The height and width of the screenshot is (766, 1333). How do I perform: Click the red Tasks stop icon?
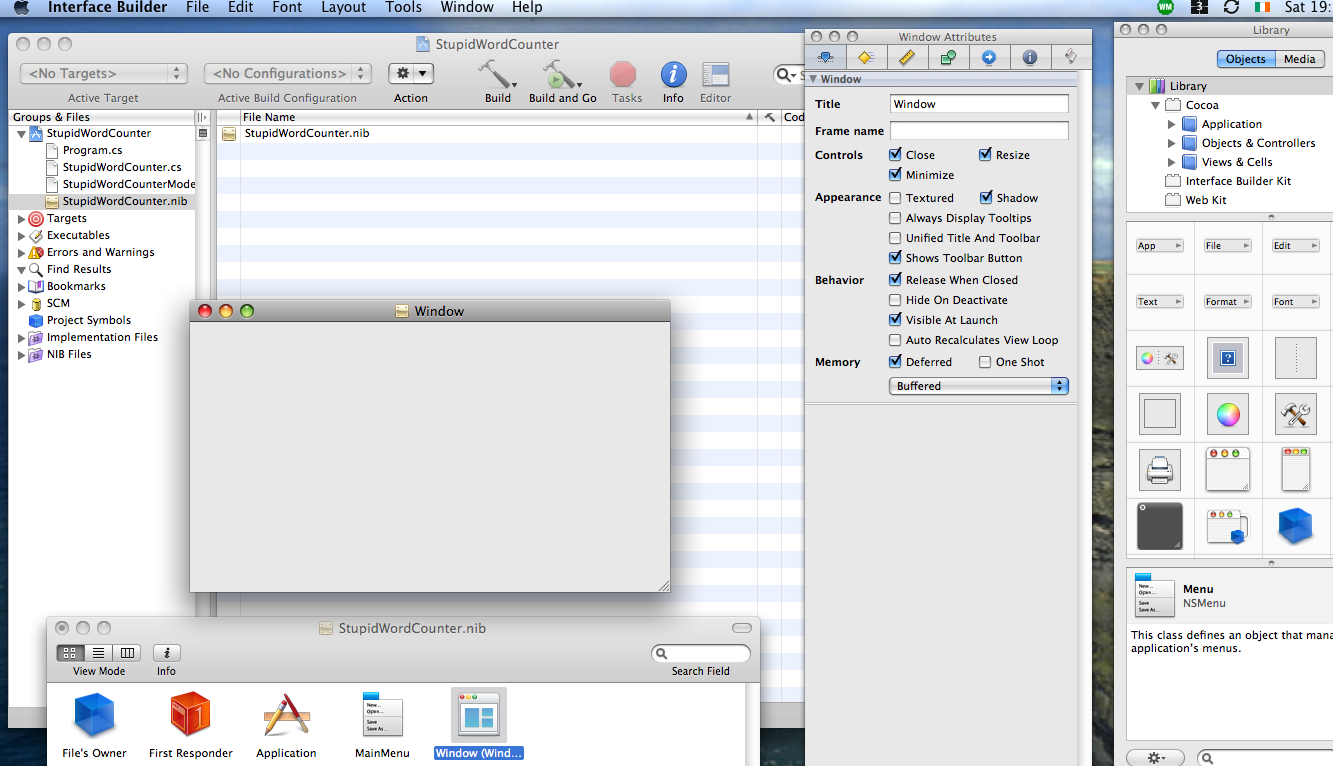[x=624, y=74]
